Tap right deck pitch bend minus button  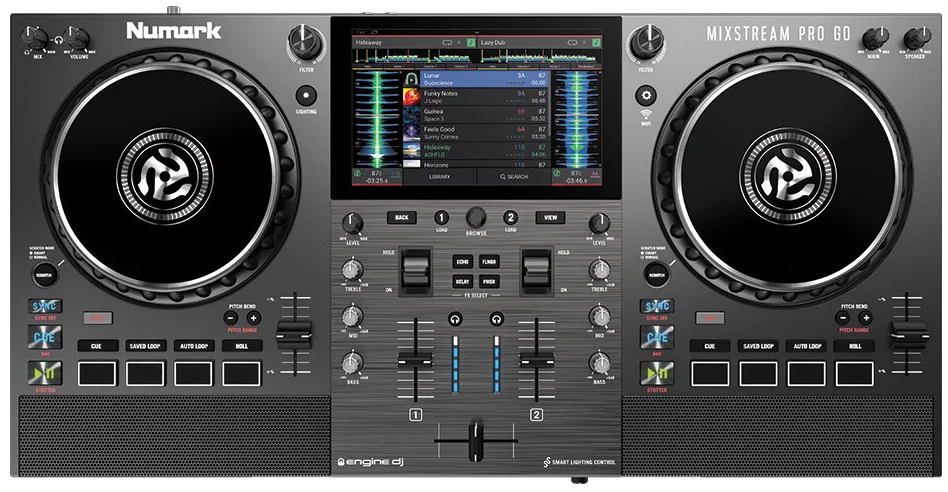tap(843, 318)
